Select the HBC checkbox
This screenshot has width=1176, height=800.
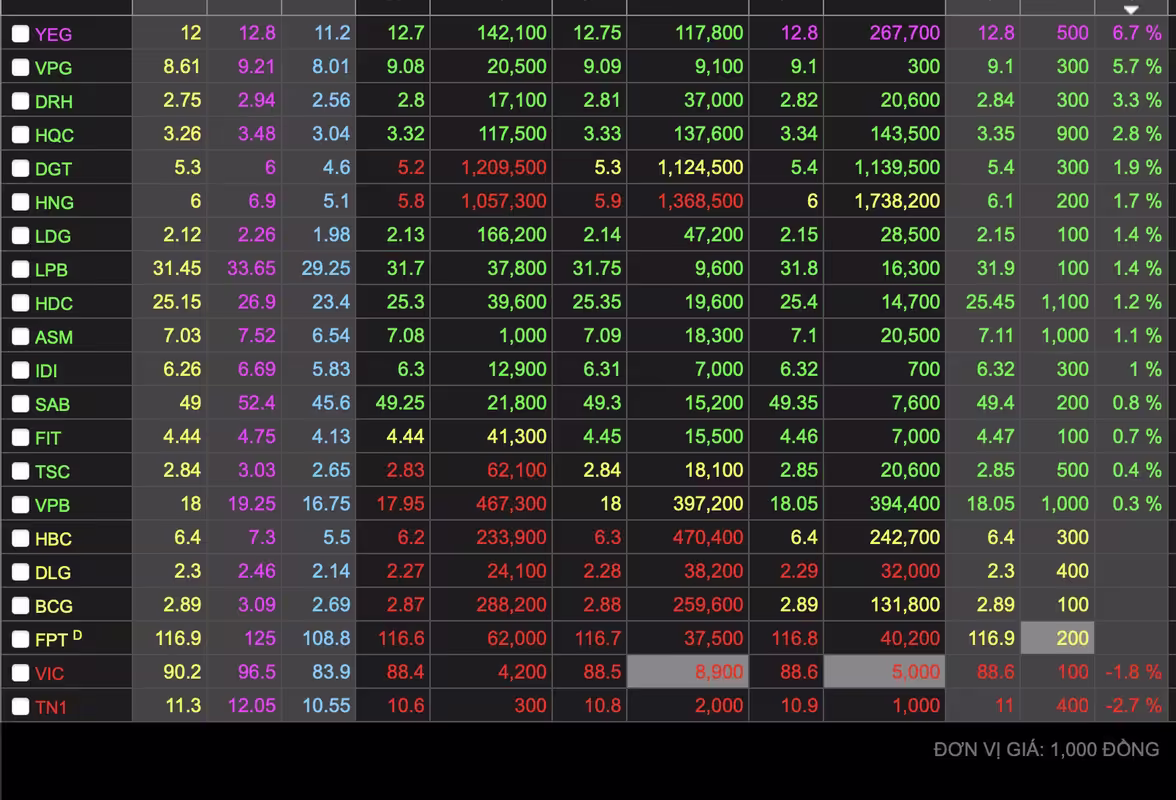[x=20, y=538]
